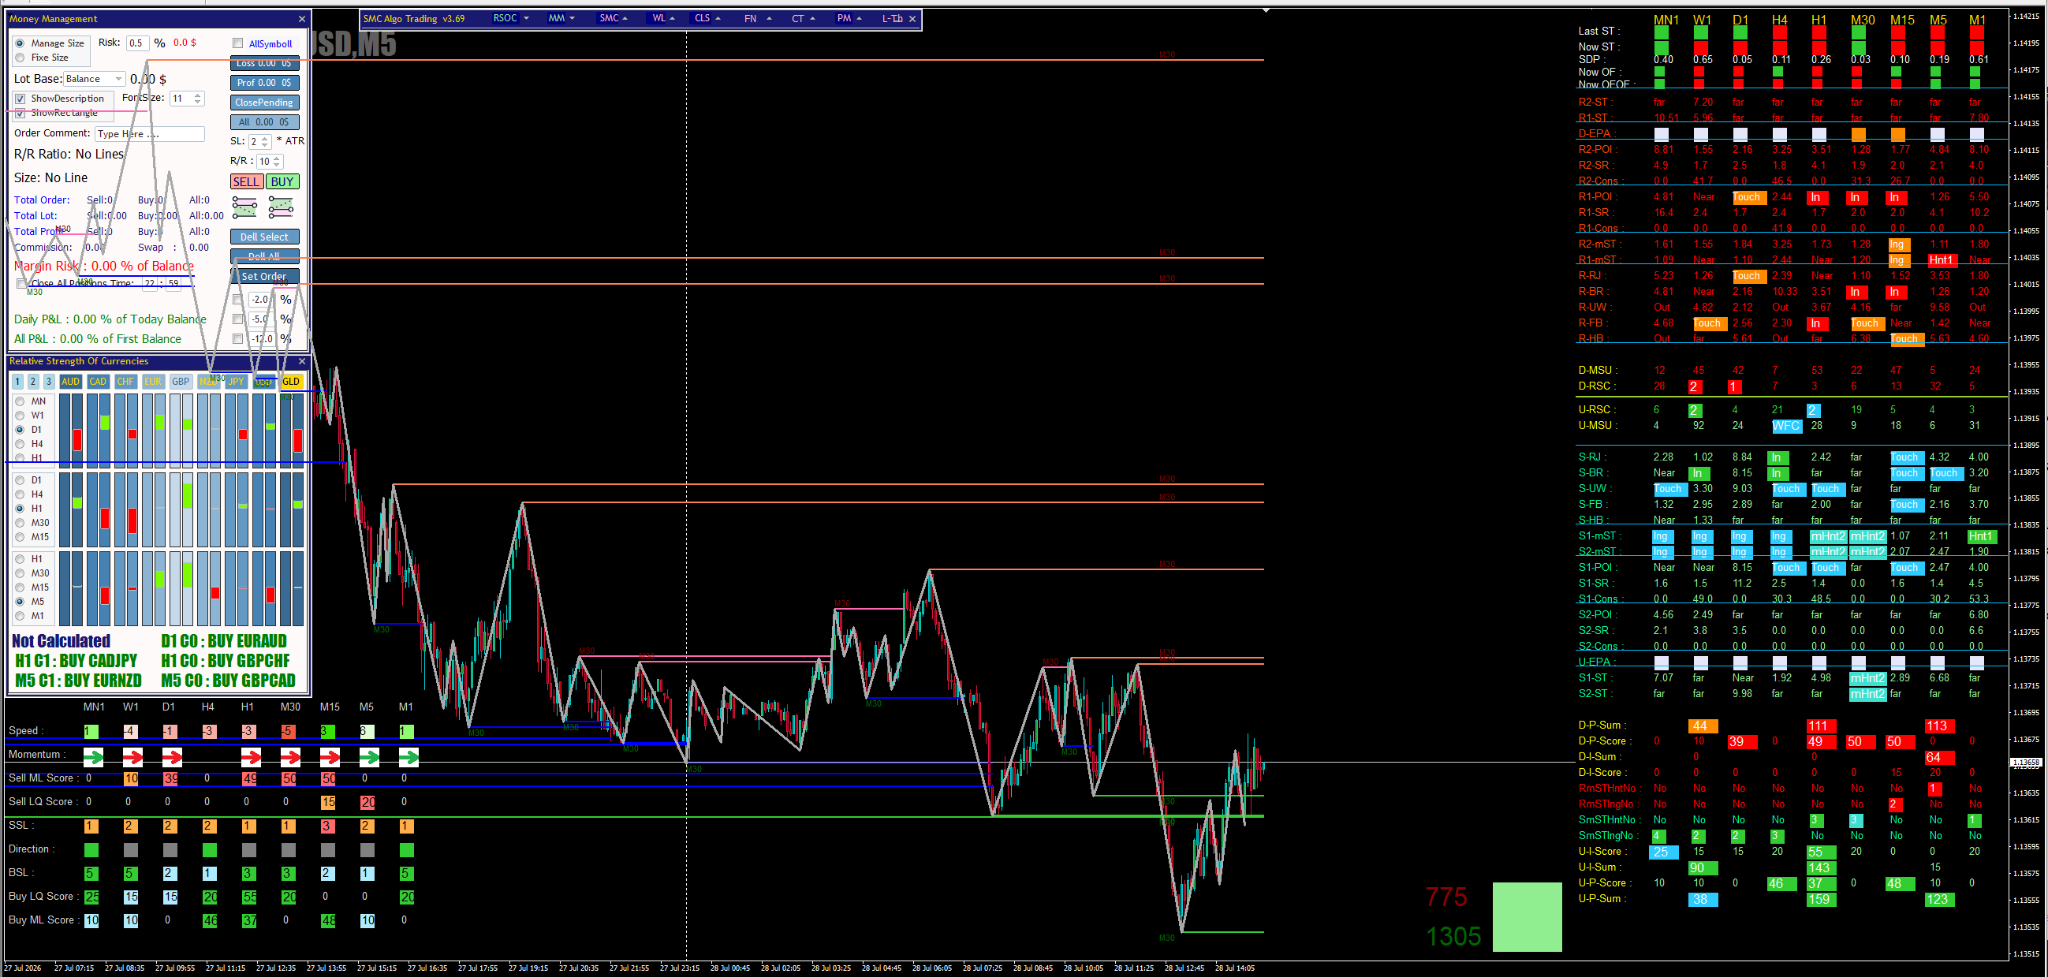Collapse the RSOC panel toggle arrow

[526, 19]
